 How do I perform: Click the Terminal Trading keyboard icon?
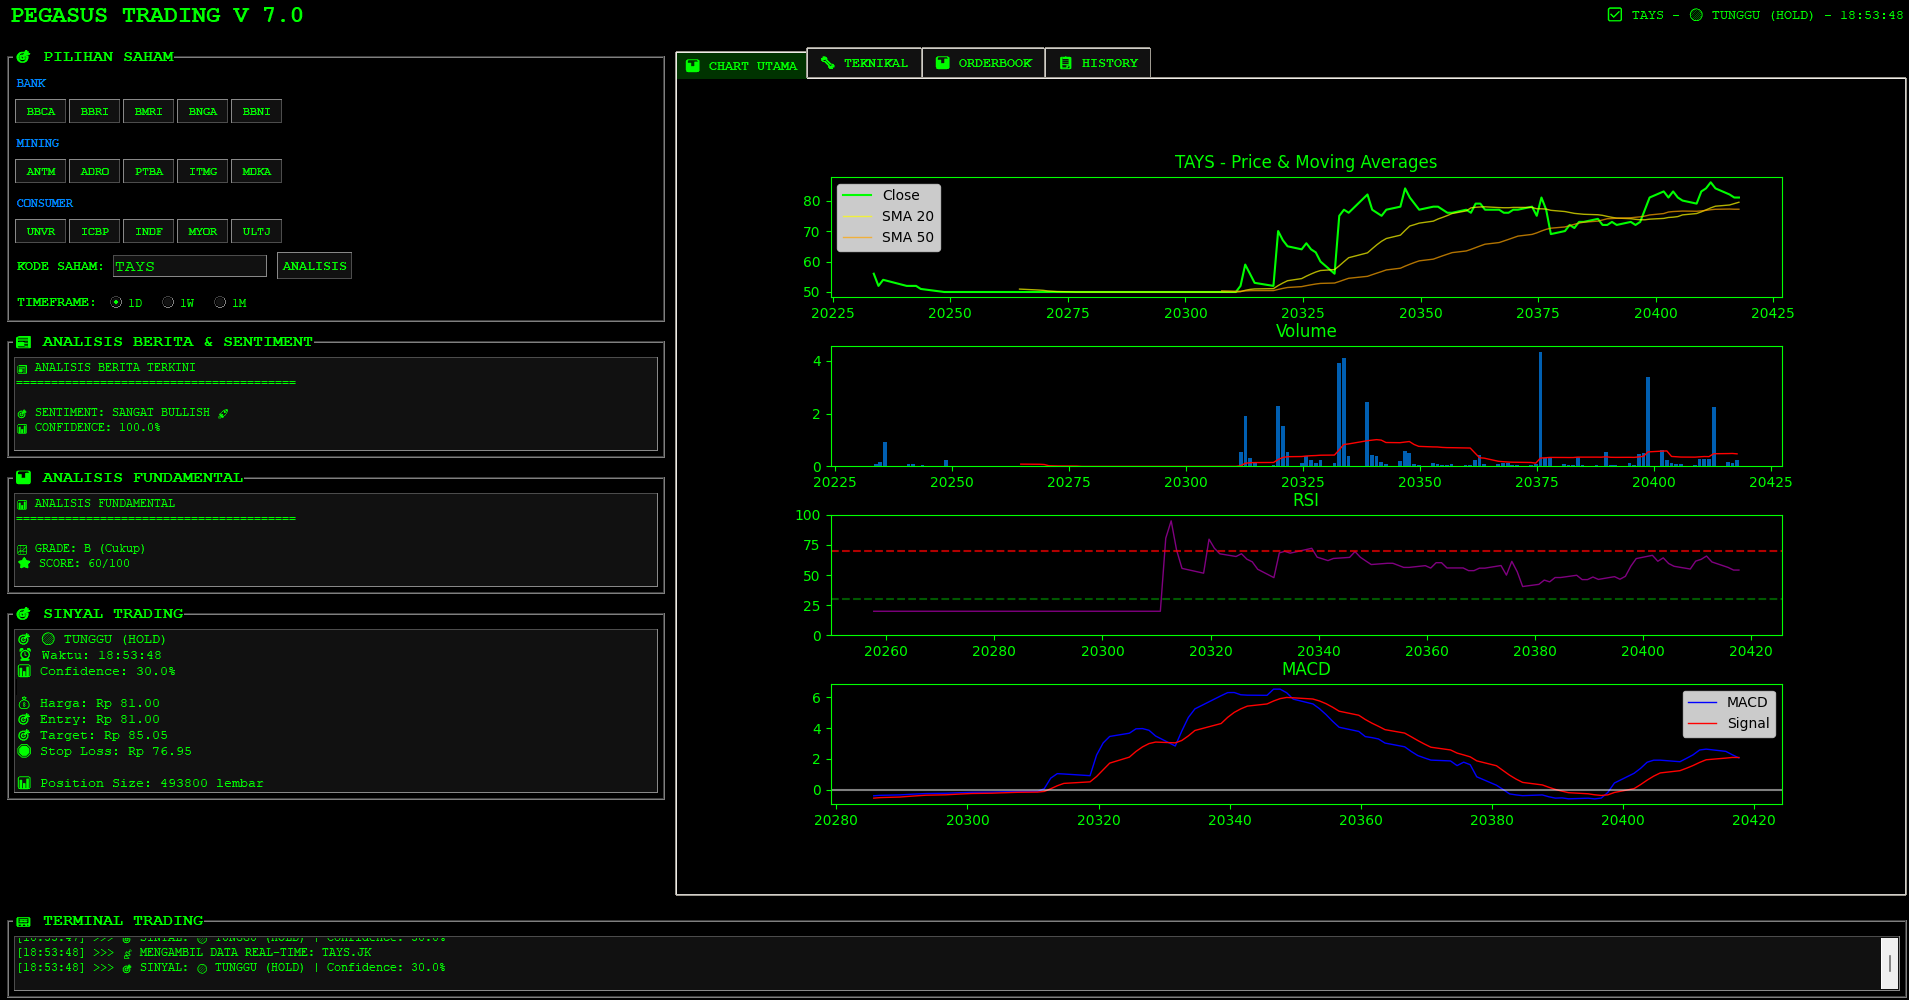[23, 921]
